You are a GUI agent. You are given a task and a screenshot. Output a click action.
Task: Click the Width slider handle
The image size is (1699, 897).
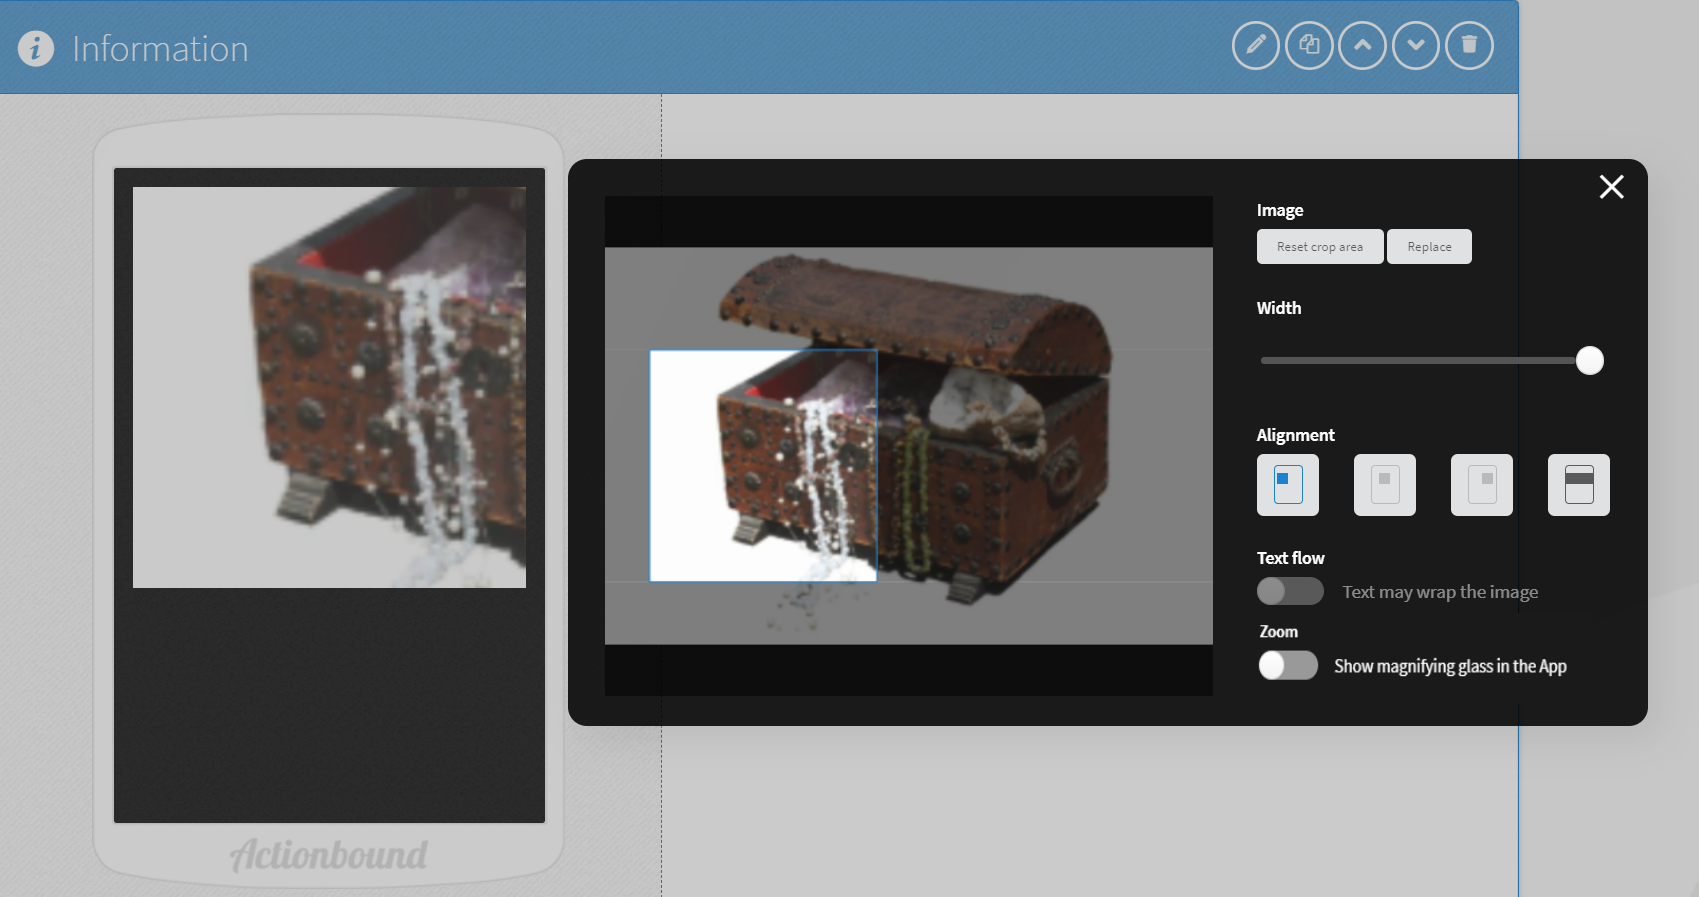1589,360
